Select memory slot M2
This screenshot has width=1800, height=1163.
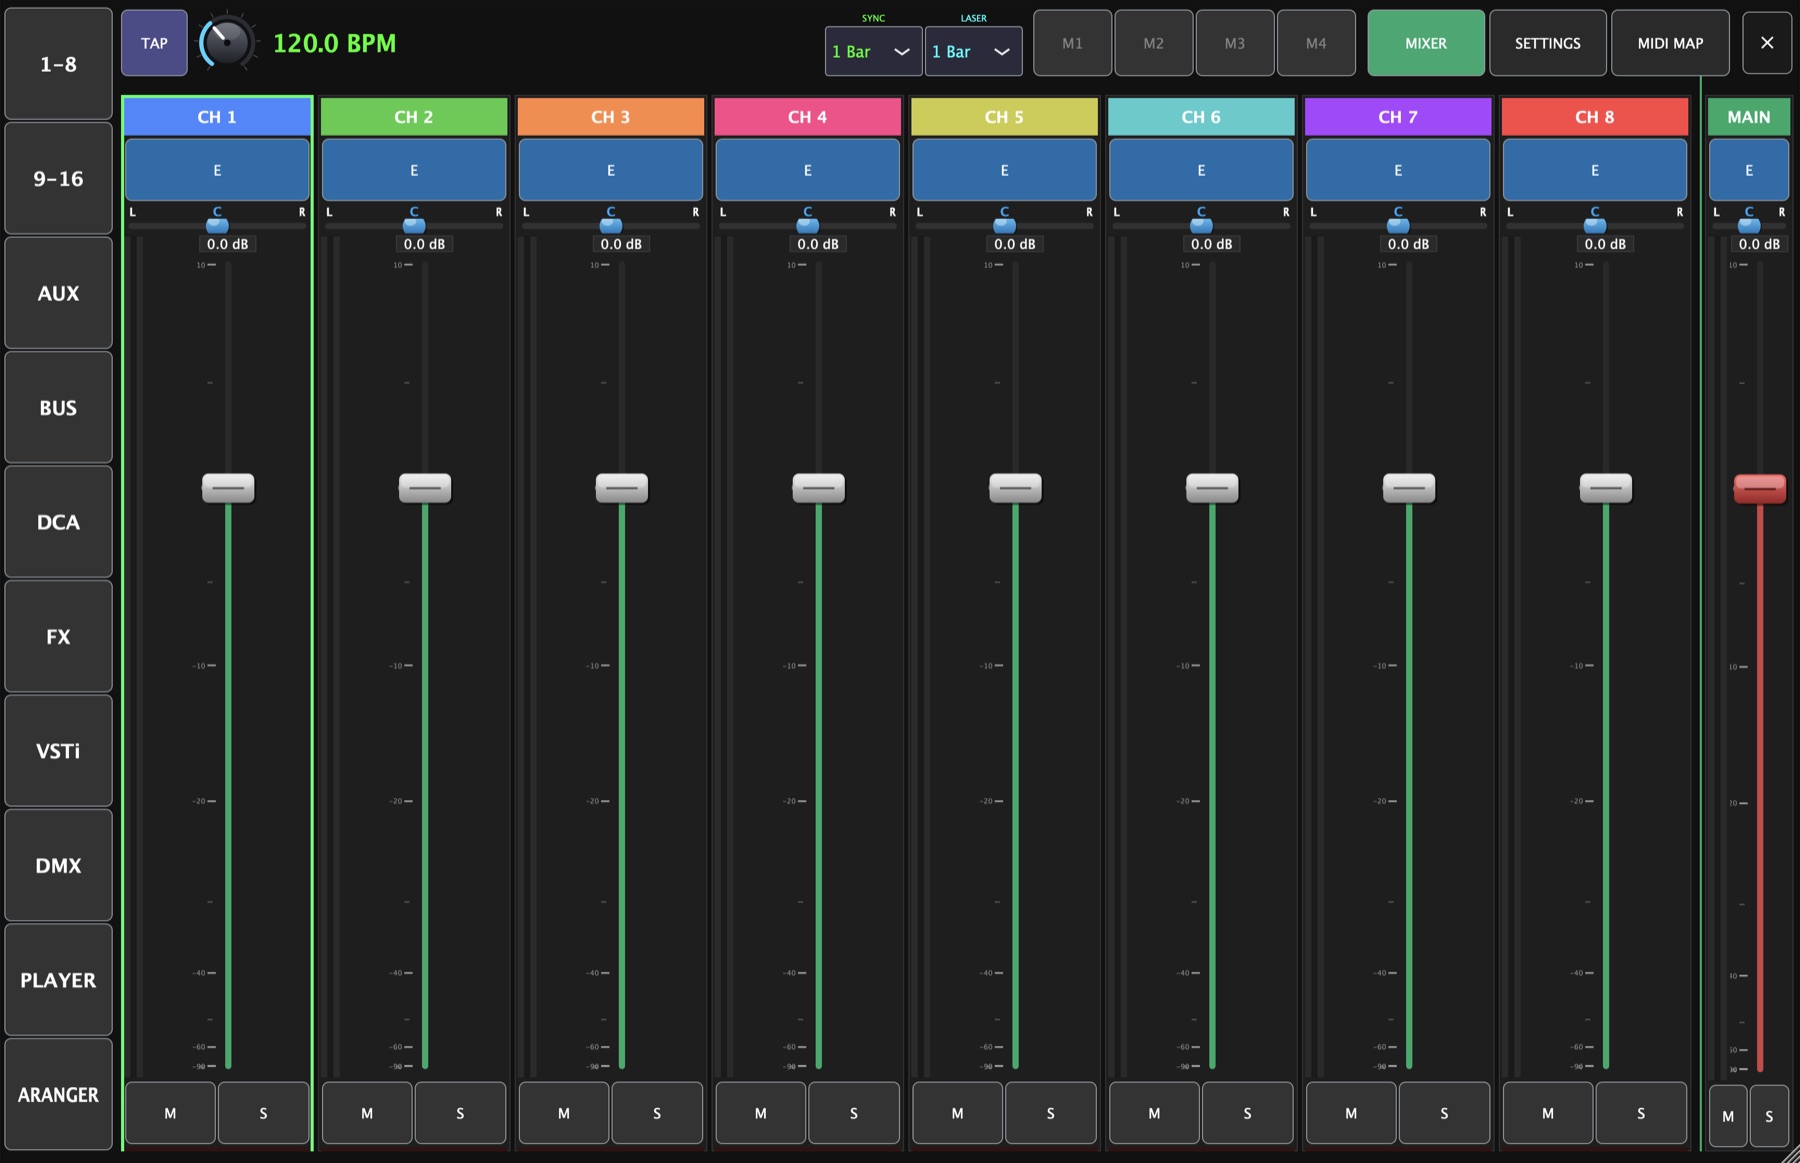point(1153,43)
